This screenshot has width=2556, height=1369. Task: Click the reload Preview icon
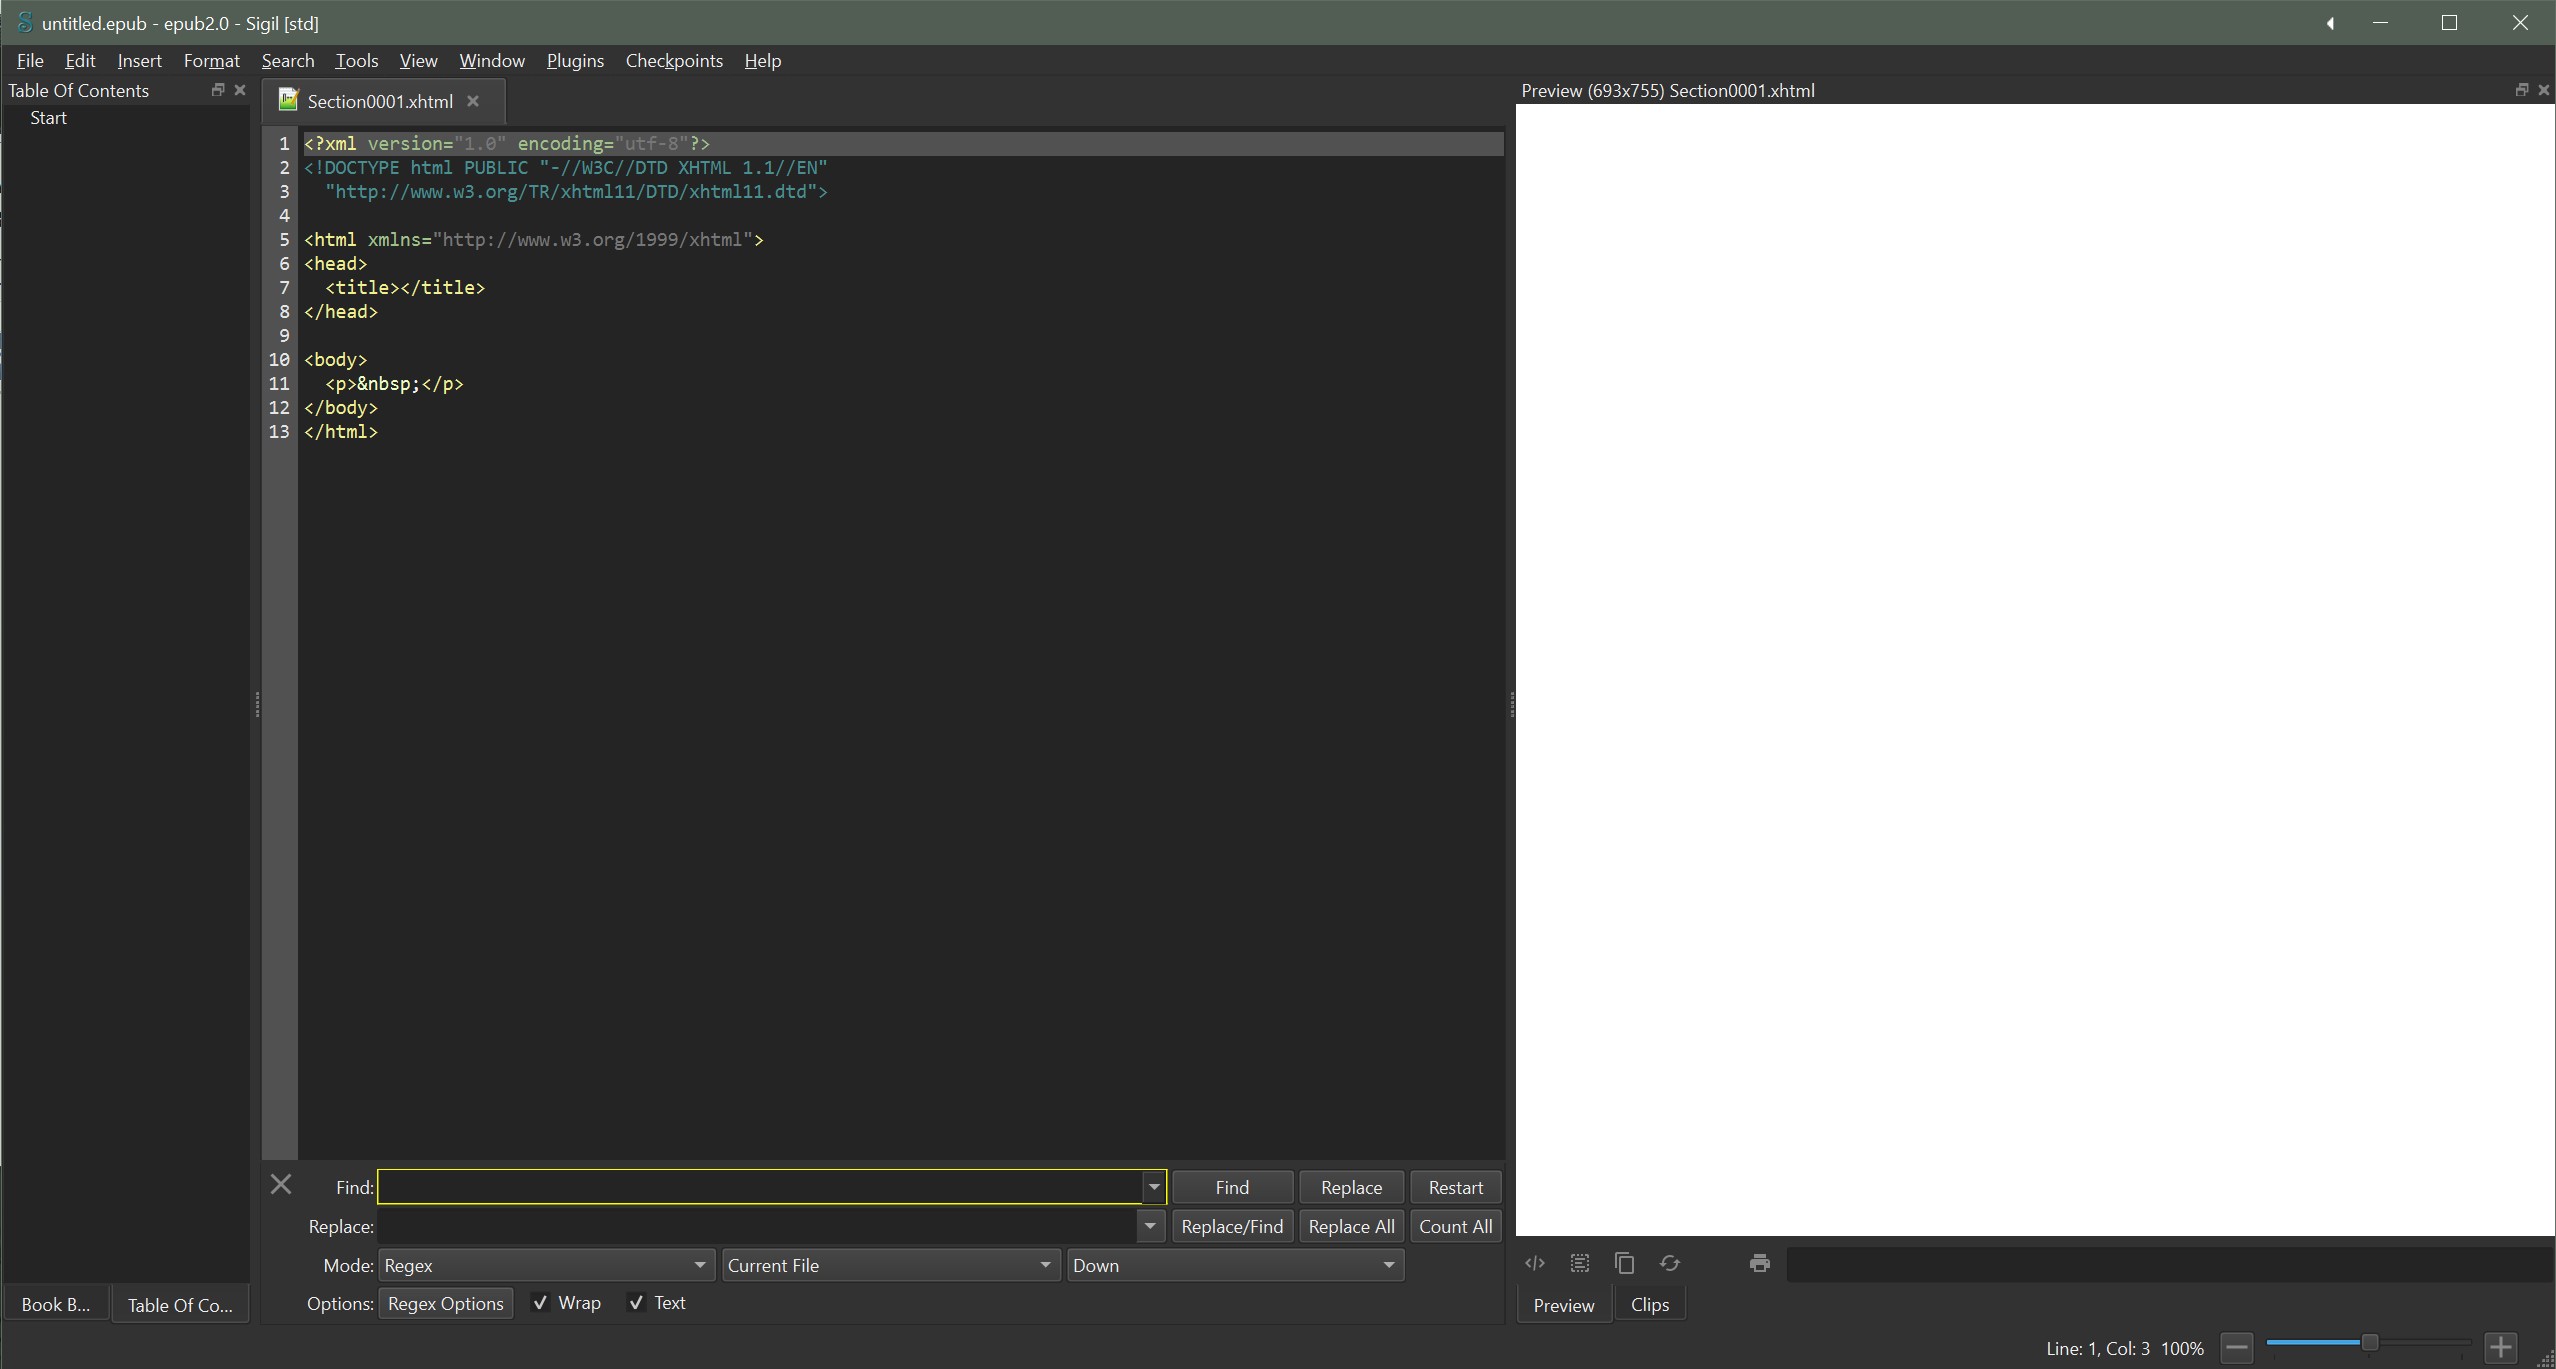point(1669,1263)
